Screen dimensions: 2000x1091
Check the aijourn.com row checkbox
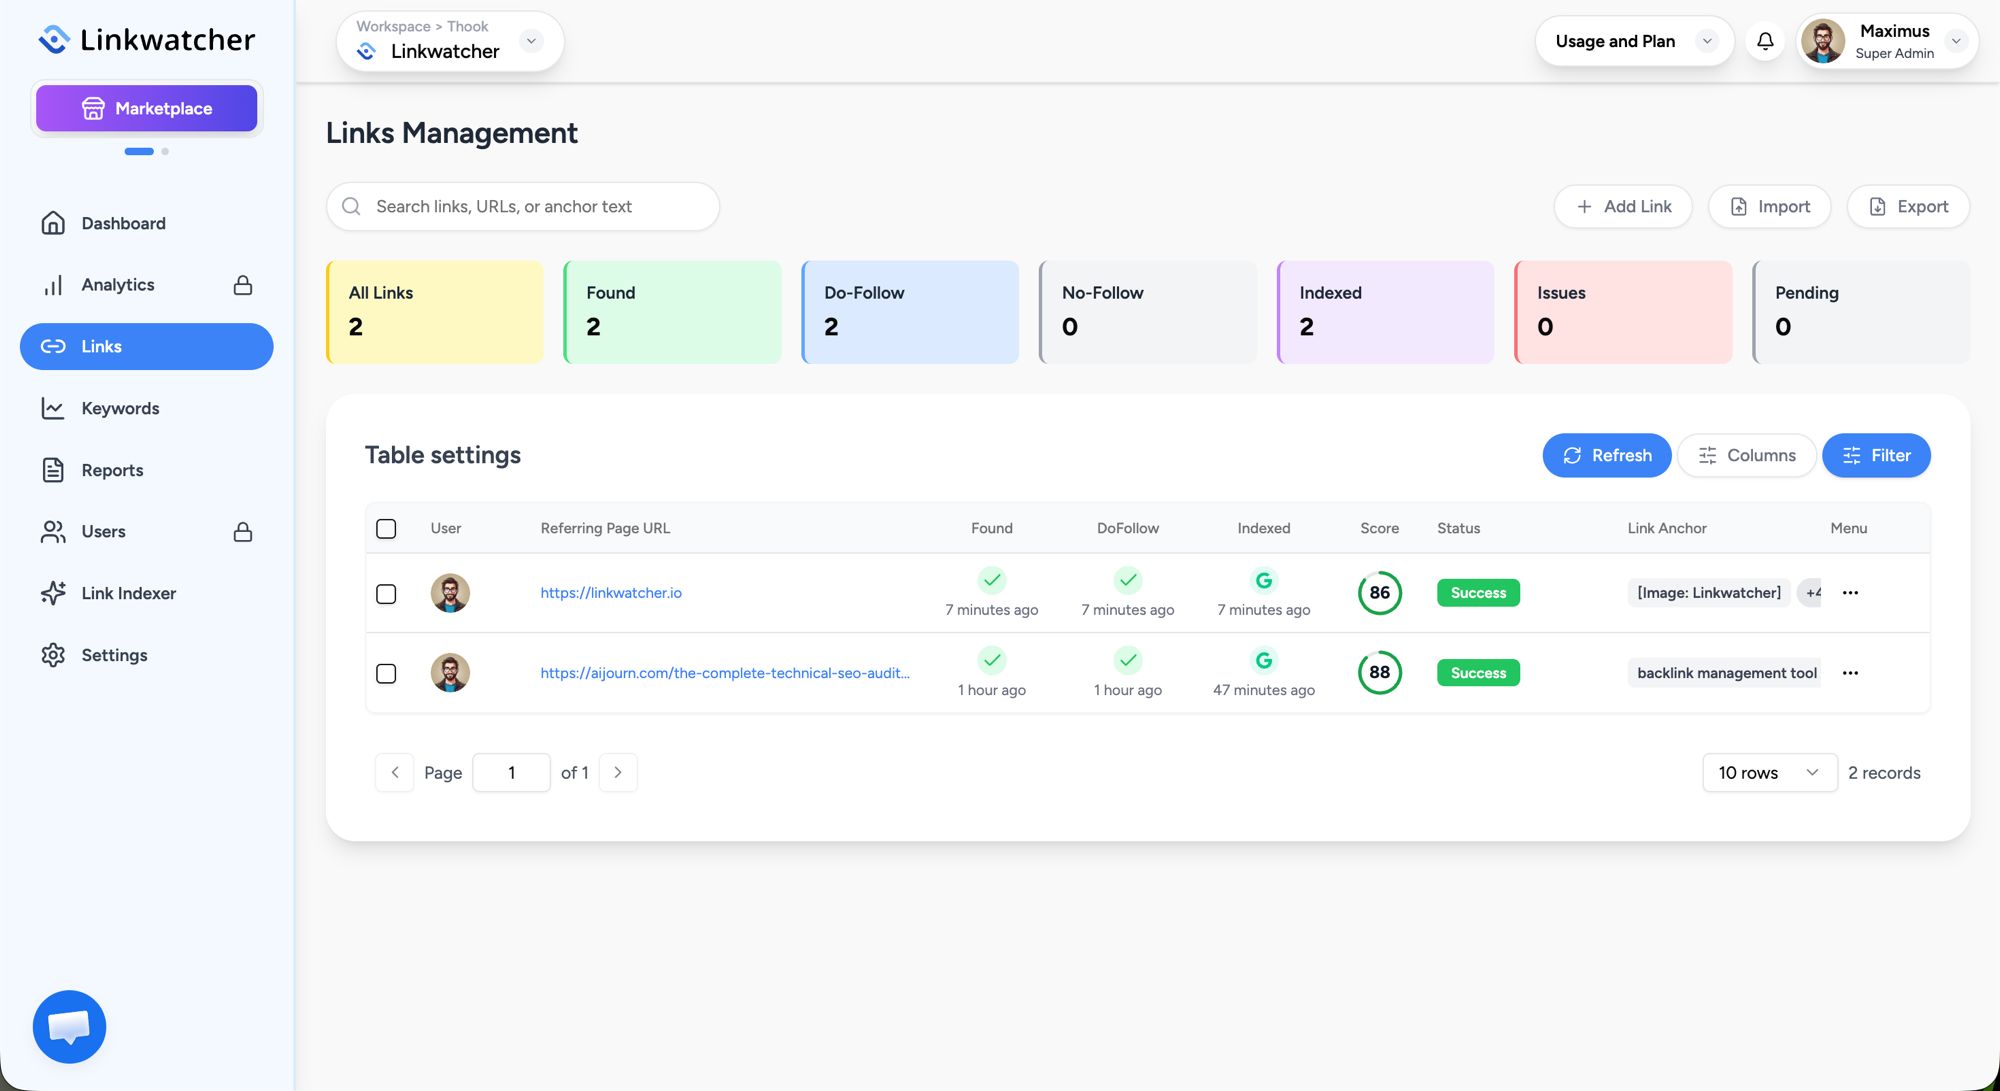coord(386,673)
